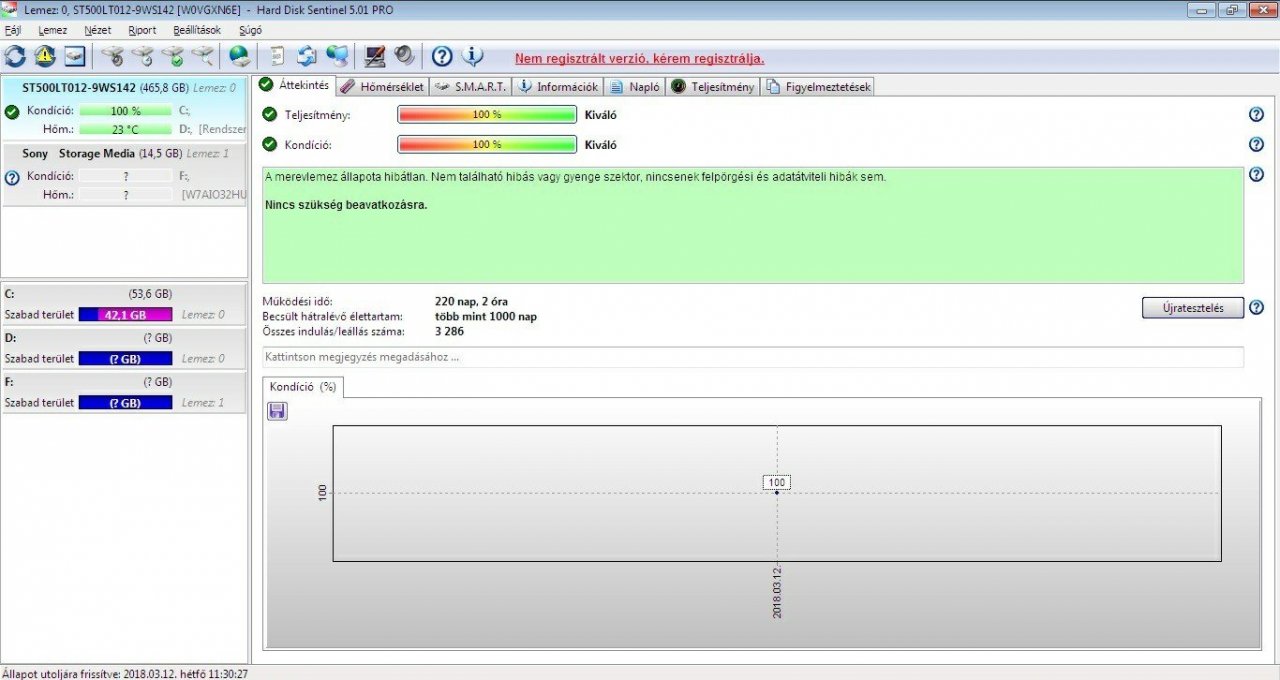Click the globe toolbar icon
The image size is (1280, 680).
pos(240,56)
